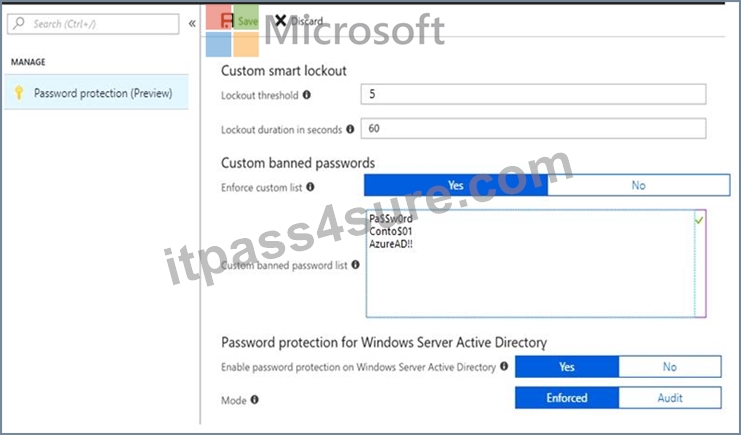This screenshot has height=435, width=741.
Task: Switch Mode to Audit
Action: coord(670,398)
